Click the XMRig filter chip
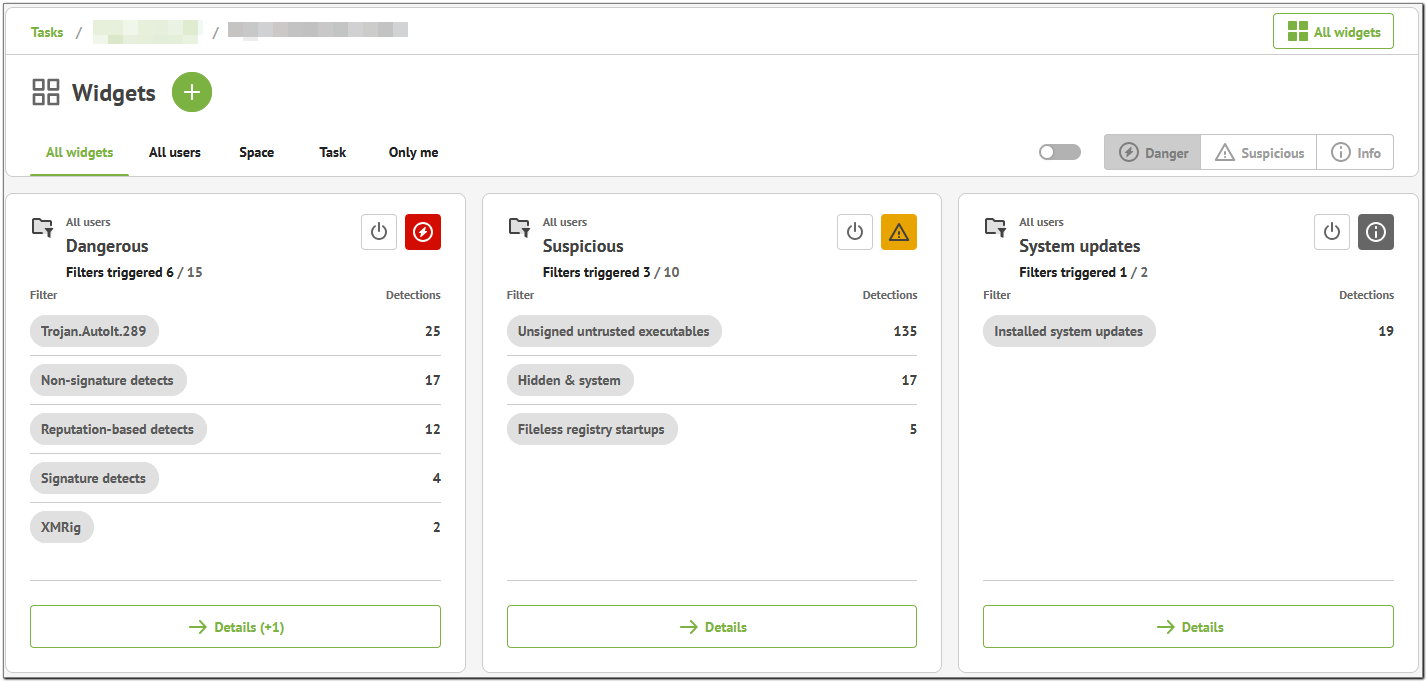 61,527
